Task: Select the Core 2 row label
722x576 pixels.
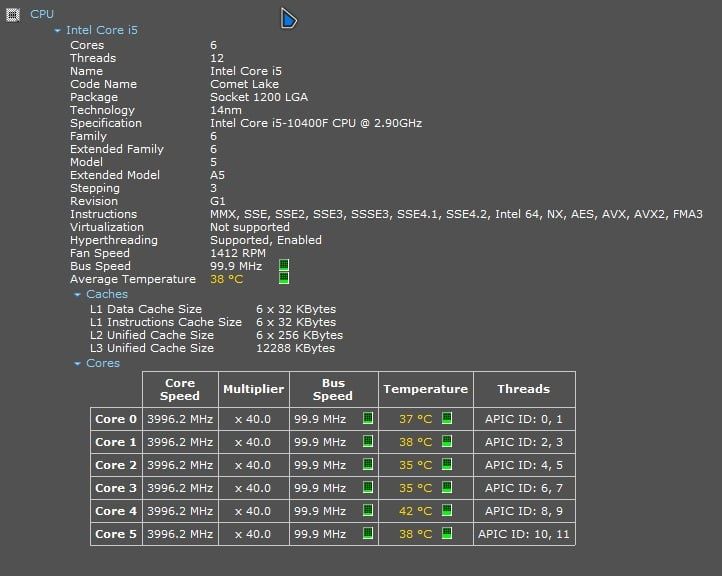Action: [116, 465]
